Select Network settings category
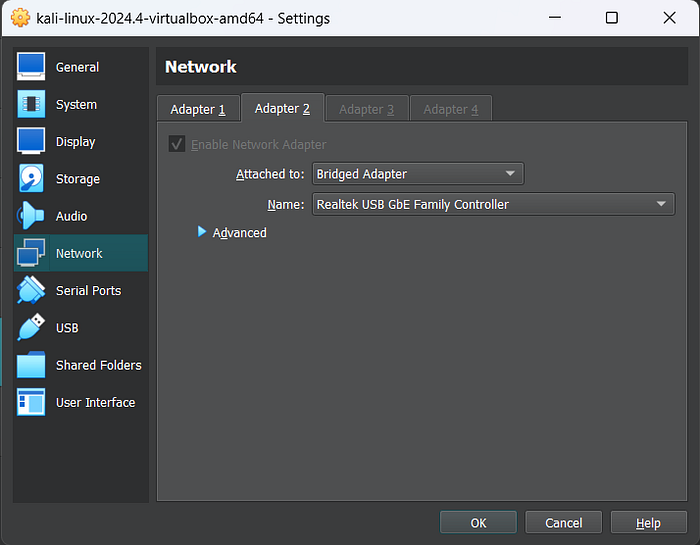 [81, 253]
